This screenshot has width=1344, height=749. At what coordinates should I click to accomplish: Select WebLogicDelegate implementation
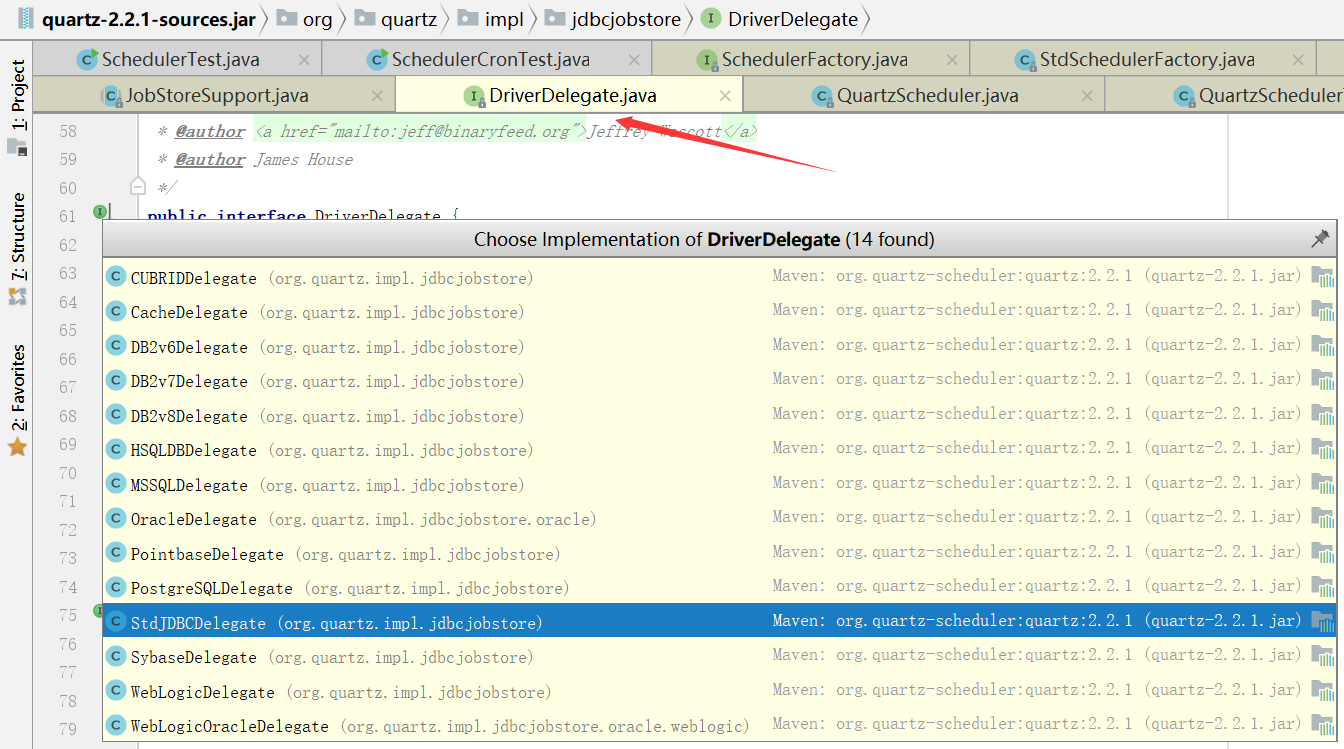click(719, 691)
